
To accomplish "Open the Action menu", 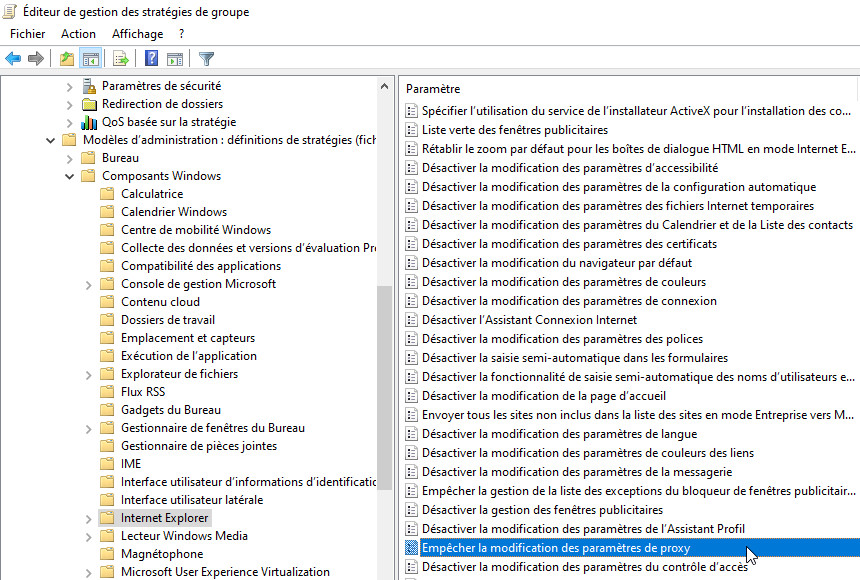I will coord(78,34).
